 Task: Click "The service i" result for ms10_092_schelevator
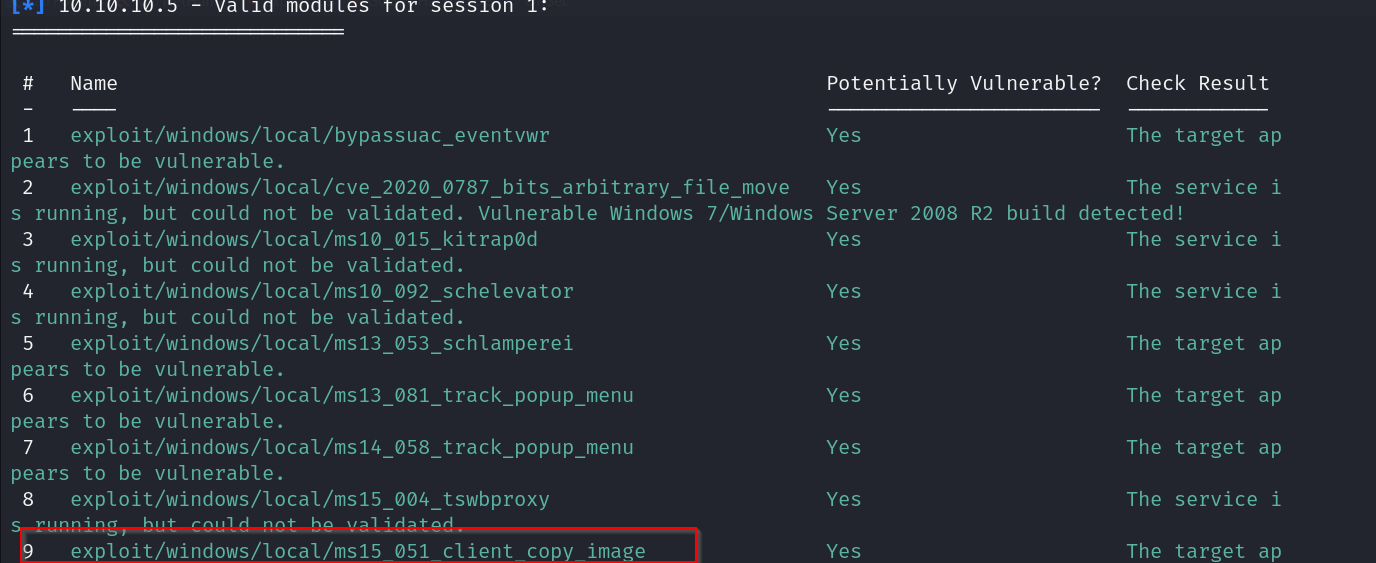[x=1203, y=291]
